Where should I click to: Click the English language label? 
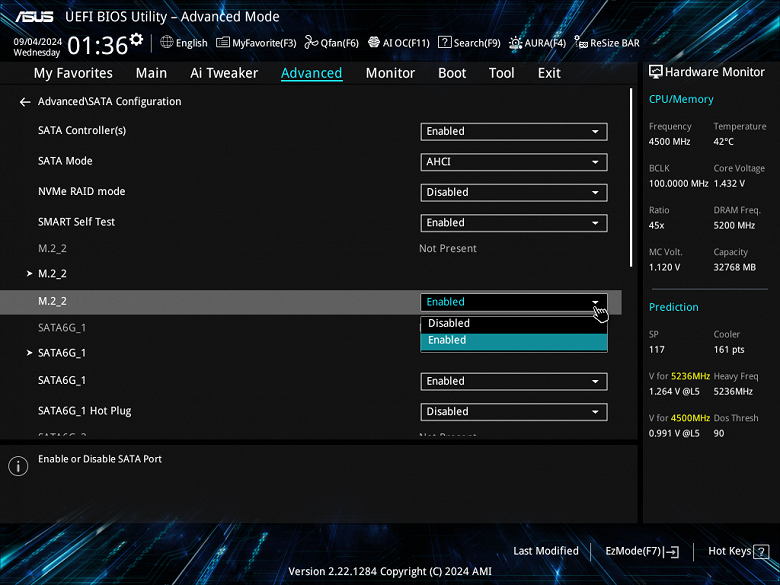(192, 43)
